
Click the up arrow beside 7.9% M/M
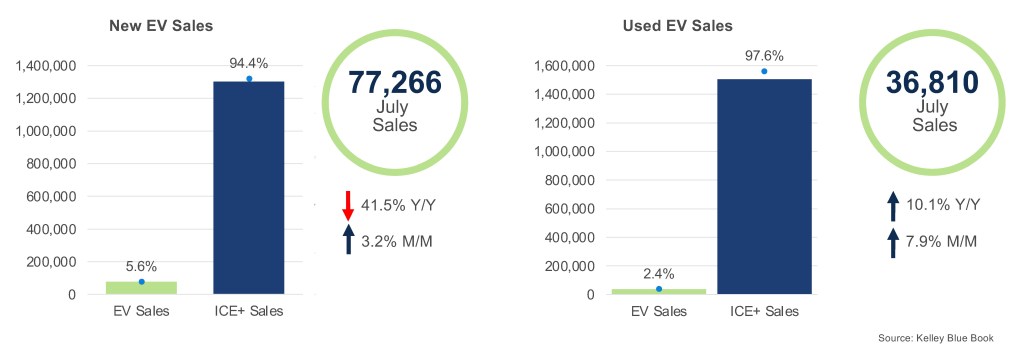[x=893, y=243]
